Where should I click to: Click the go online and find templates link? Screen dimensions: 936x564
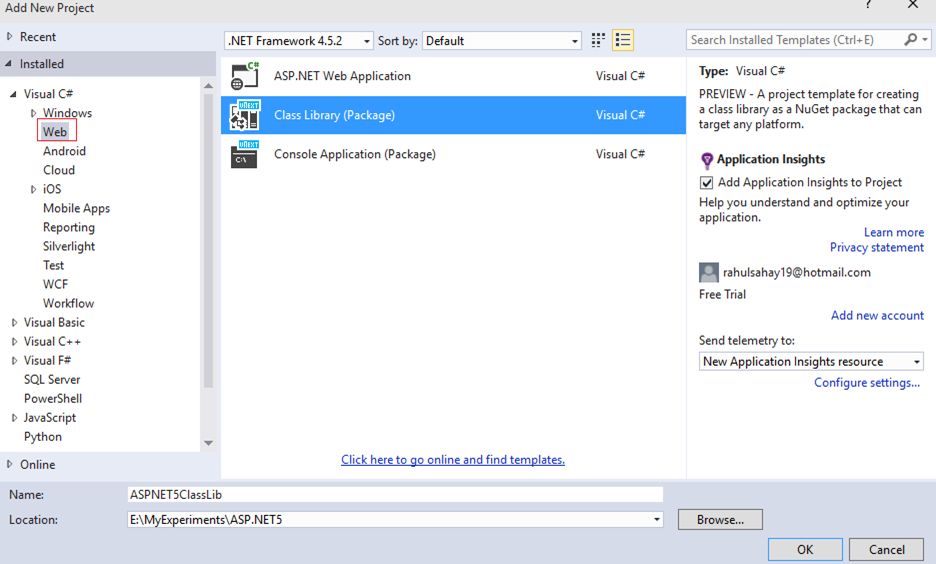pos(452,460)
